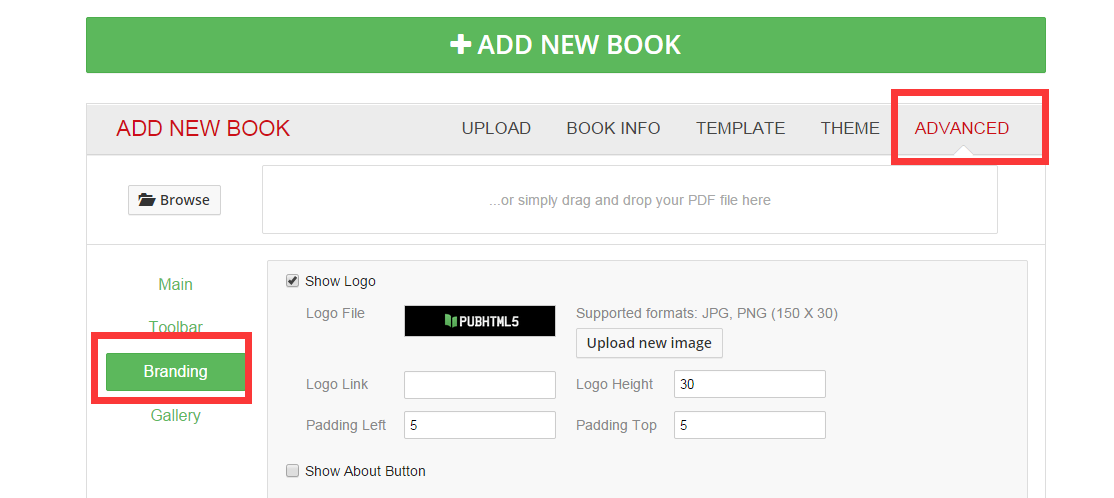1114x498 pixels.
Task: Click the Padding Left input field
Action: [x=480, y=426]
